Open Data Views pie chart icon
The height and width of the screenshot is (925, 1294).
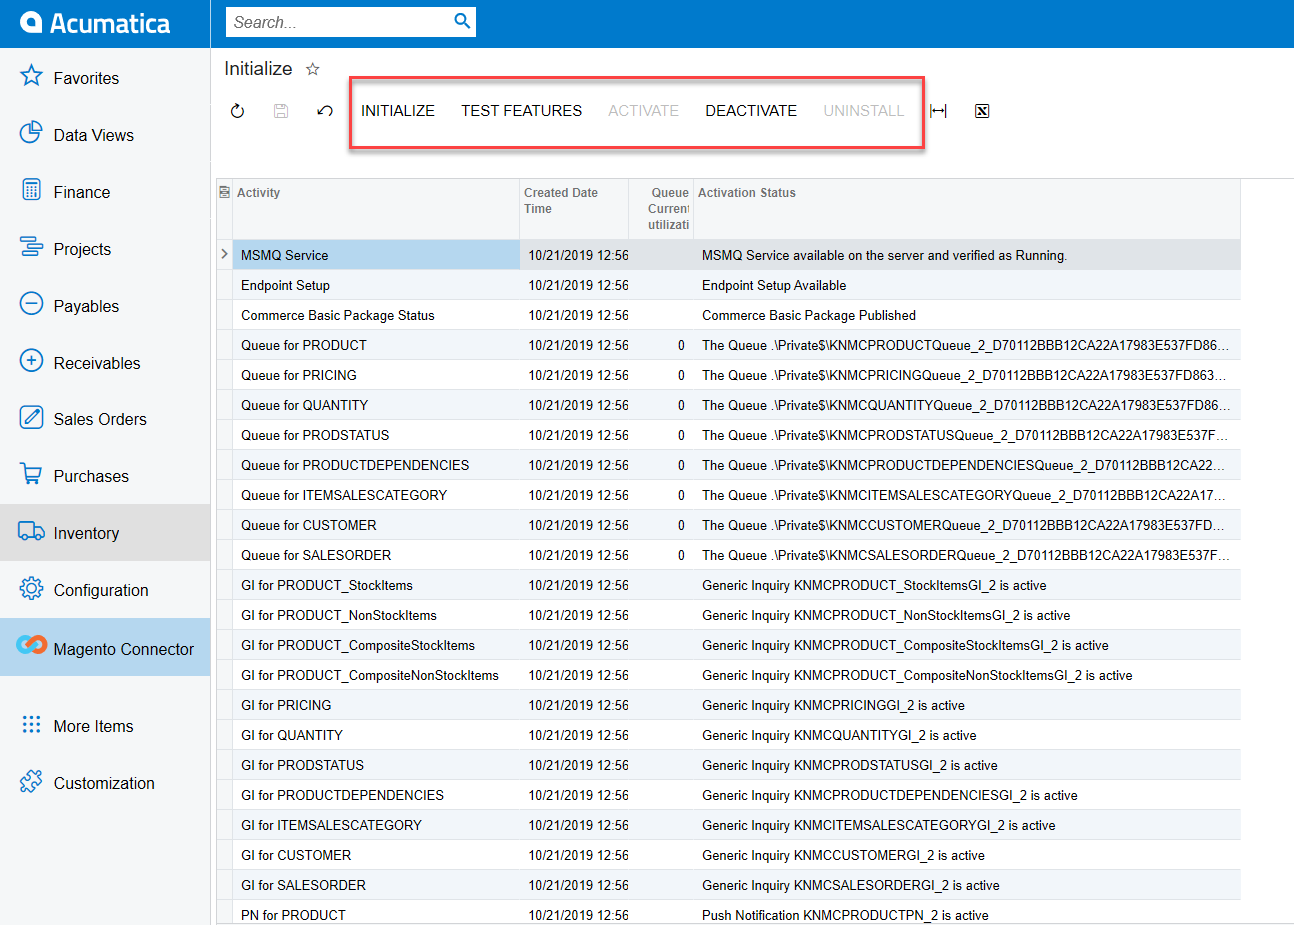[31, 133]
